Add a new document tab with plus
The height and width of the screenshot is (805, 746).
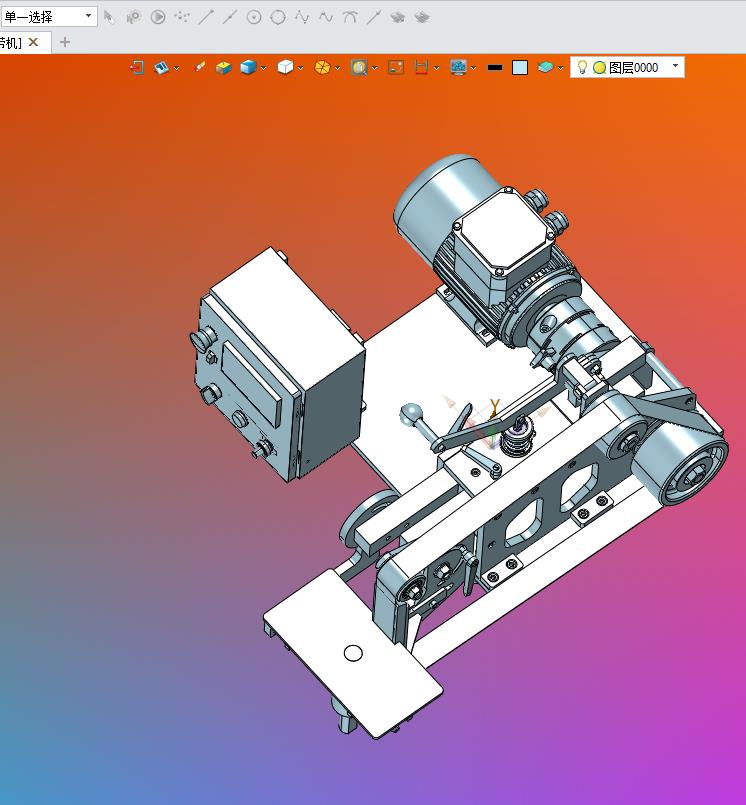(x=65, y=42)
